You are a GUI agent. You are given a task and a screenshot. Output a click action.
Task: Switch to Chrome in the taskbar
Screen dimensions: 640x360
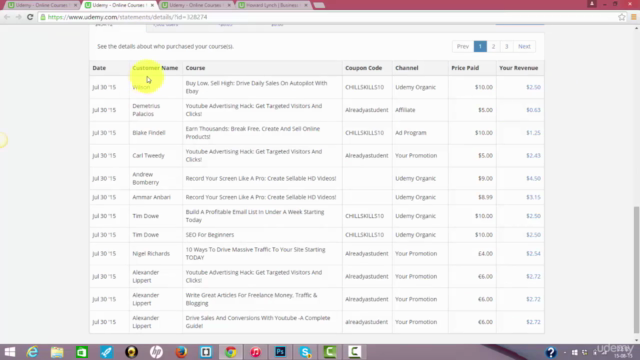point(231,352)
